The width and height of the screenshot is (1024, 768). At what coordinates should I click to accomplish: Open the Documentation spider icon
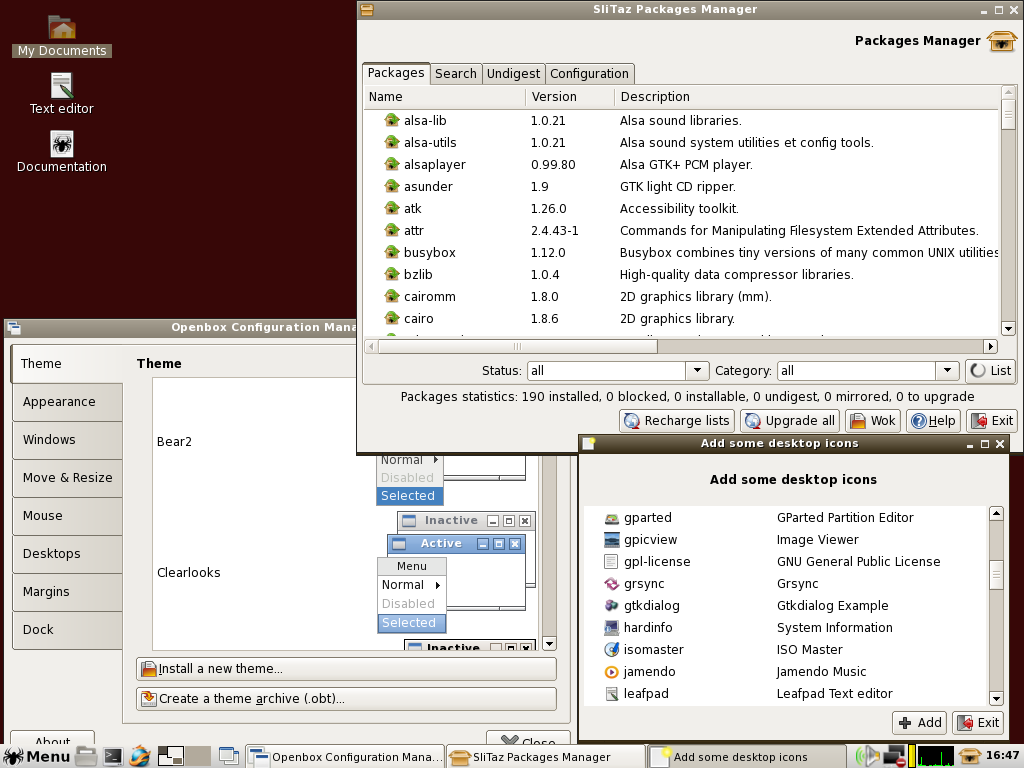pos(62,144)
